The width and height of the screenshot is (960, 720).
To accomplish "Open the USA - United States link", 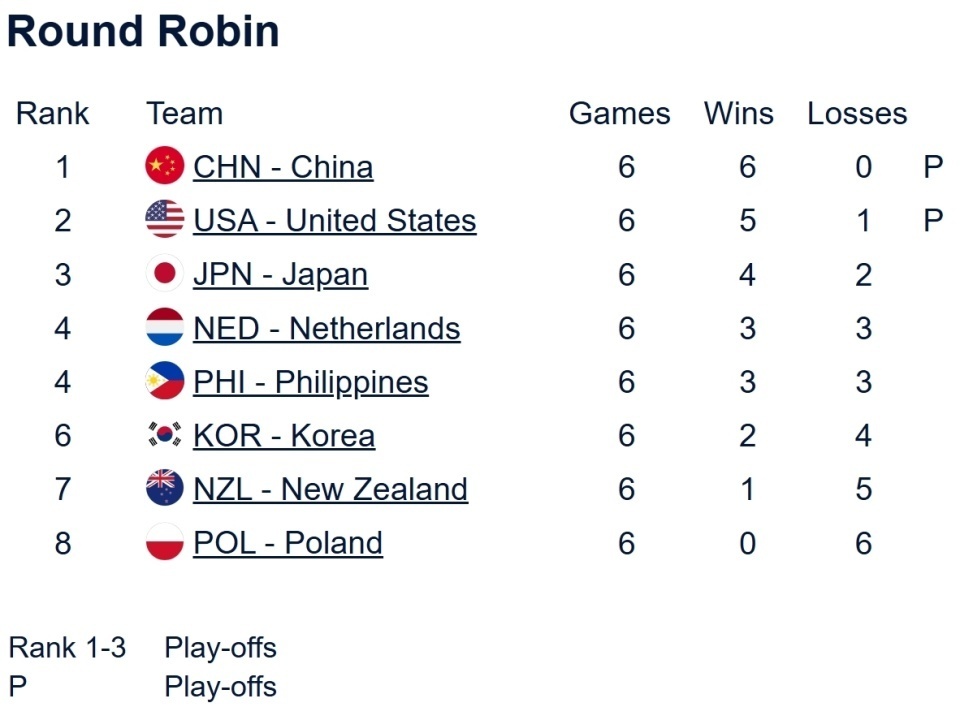I will pyautogui.click(x=335, y=220).
